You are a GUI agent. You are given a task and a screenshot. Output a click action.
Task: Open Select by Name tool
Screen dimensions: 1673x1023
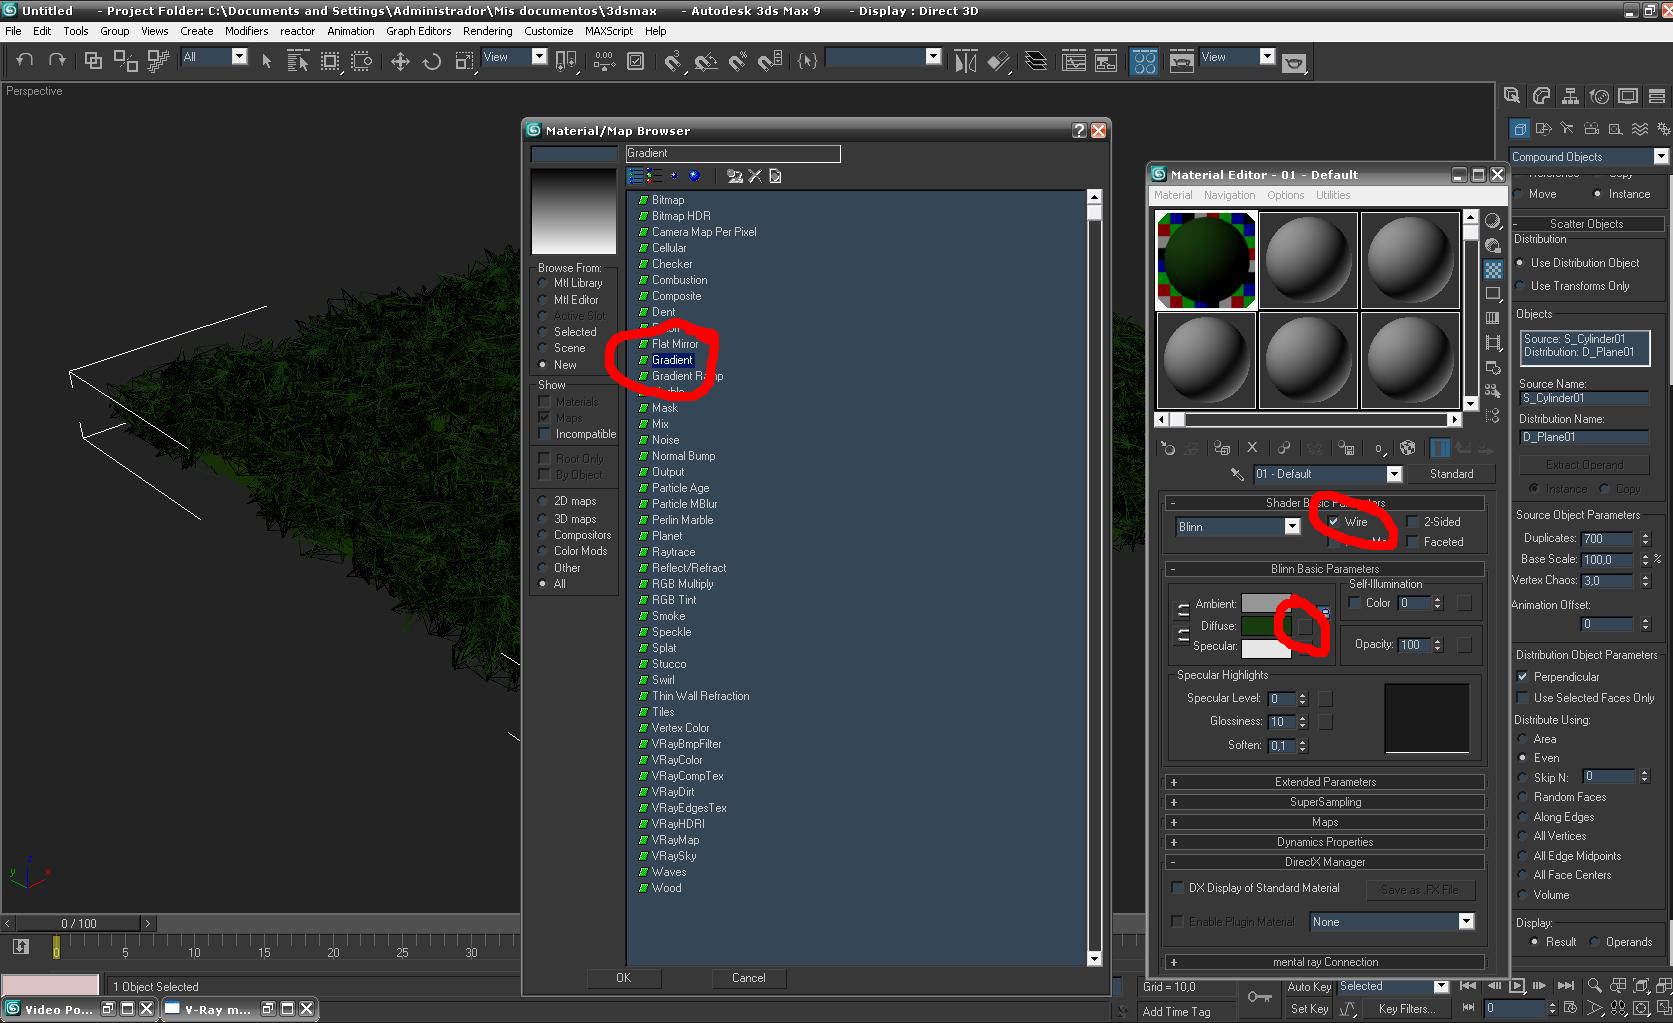pyautogui.click(x=298, y=61)
